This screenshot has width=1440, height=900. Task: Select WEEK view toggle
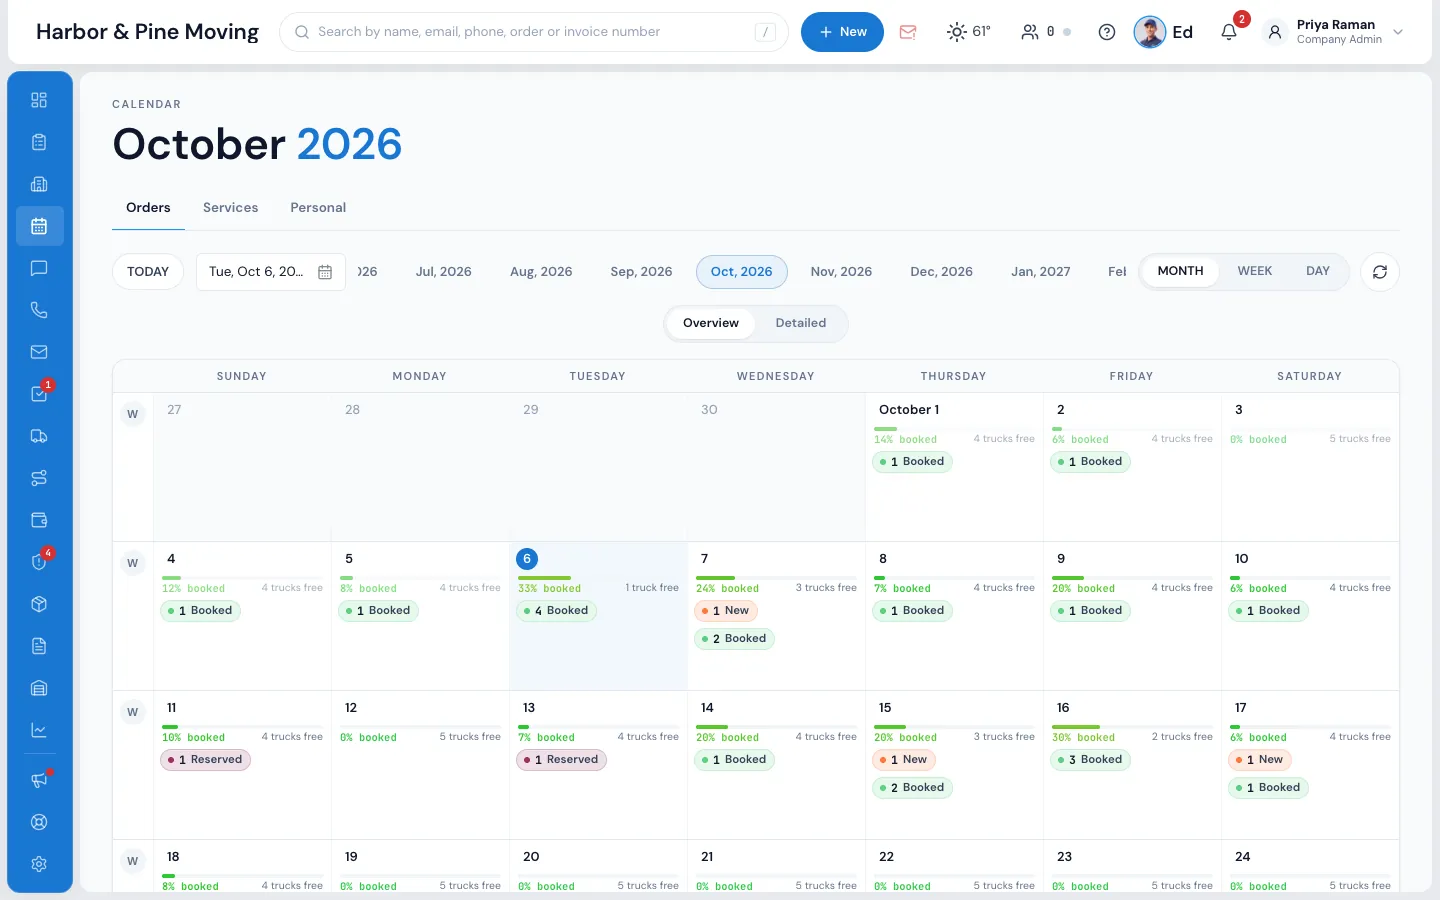1255,271
